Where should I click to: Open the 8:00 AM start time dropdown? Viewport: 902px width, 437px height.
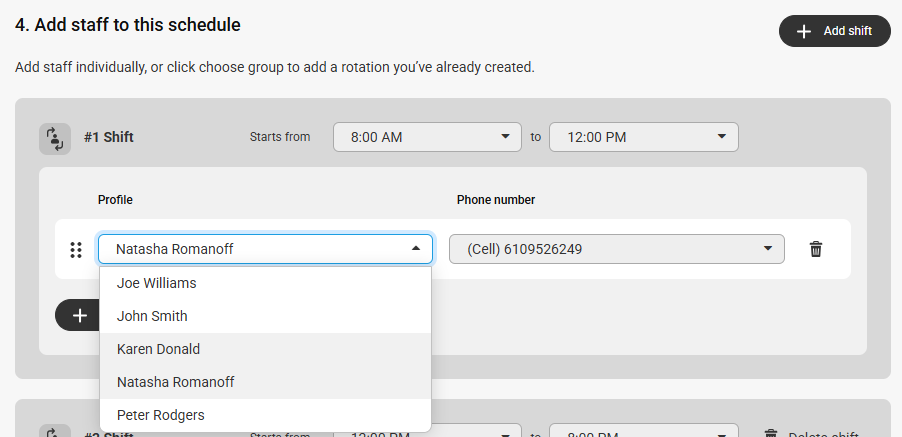(x=427, y=137)
